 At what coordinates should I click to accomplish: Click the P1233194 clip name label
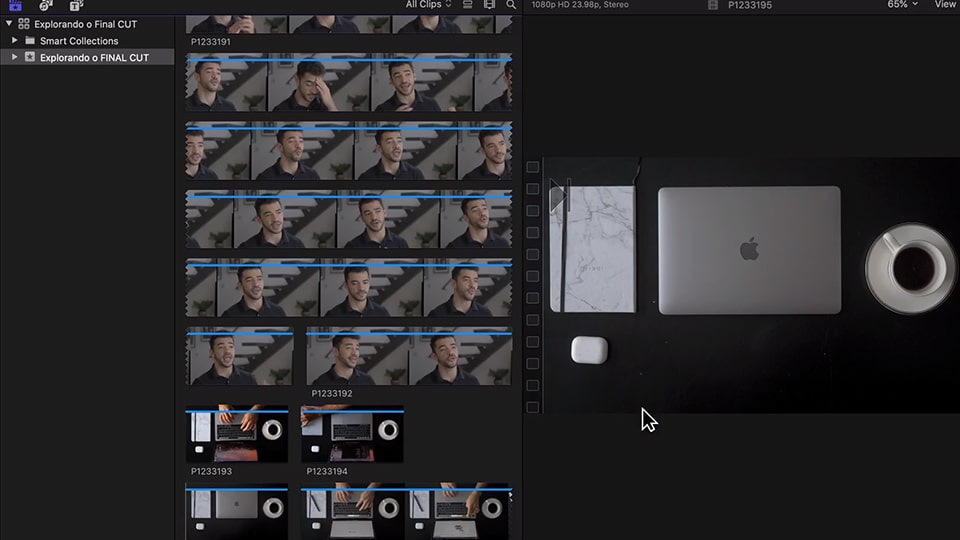[327, 471]
